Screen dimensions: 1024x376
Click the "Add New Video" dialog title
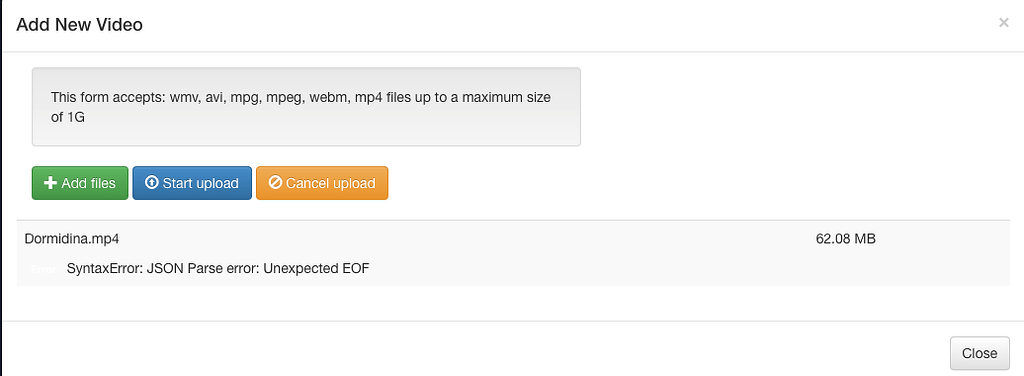point(80,25)
